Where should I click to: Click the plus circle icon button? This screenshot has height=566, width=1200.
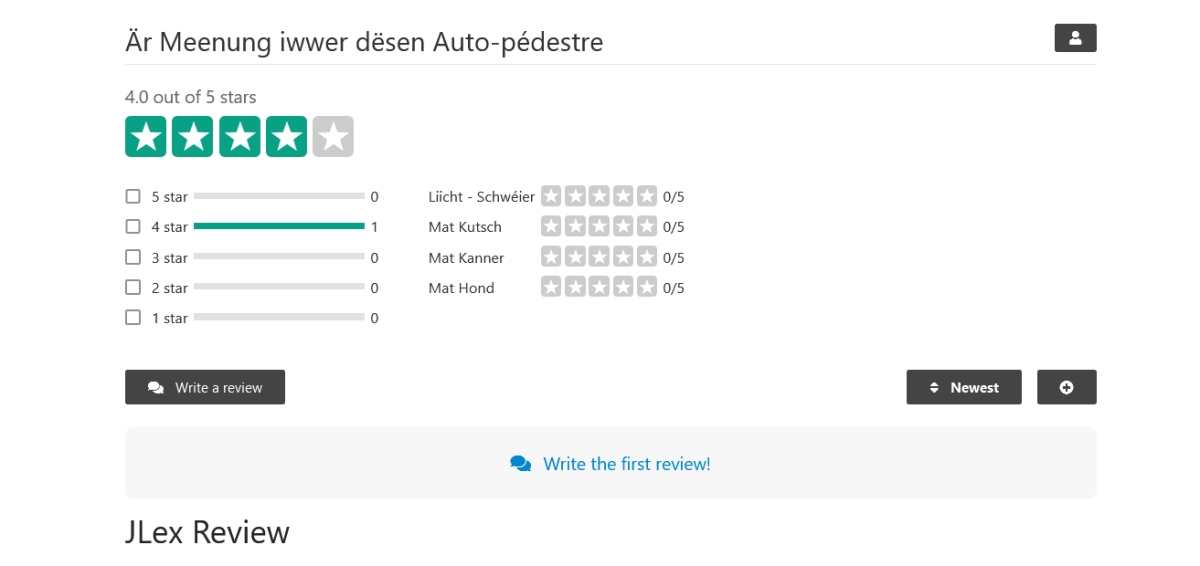(x=1066, y=387)
